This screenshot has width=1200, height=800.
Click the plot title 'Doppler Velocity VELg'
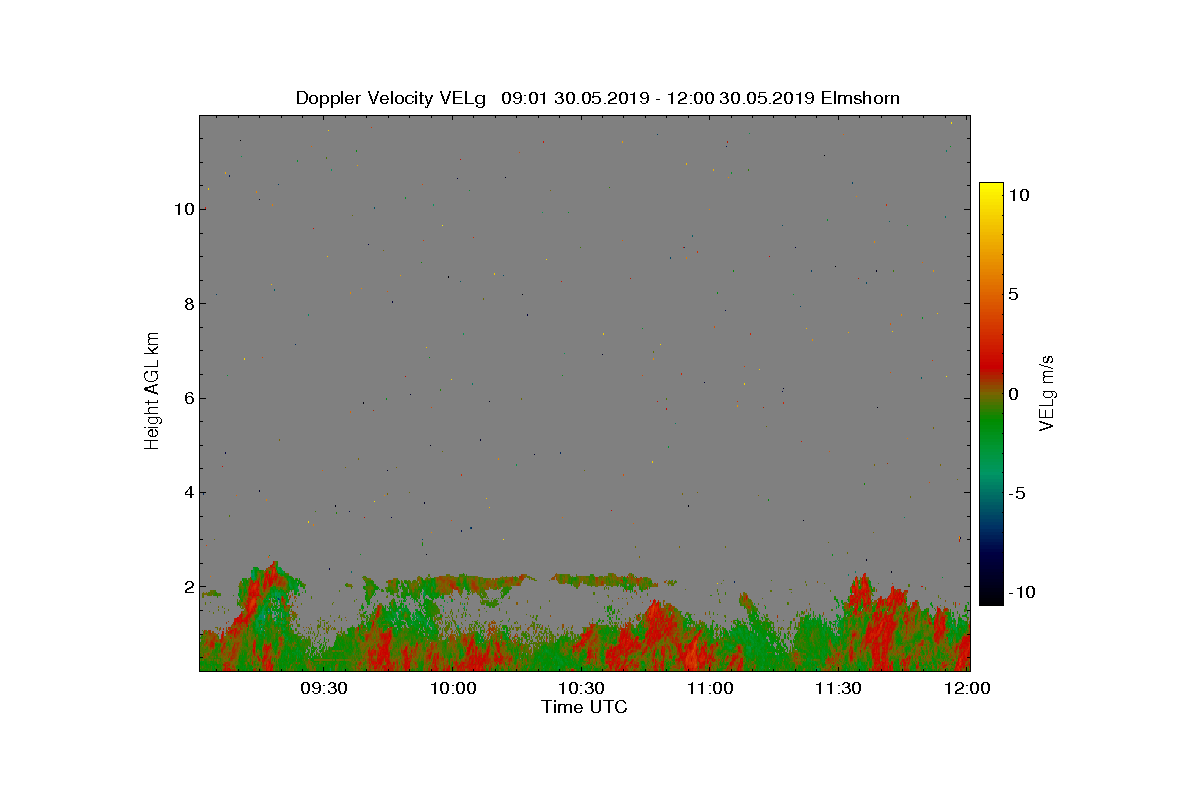tap(390, 98)
